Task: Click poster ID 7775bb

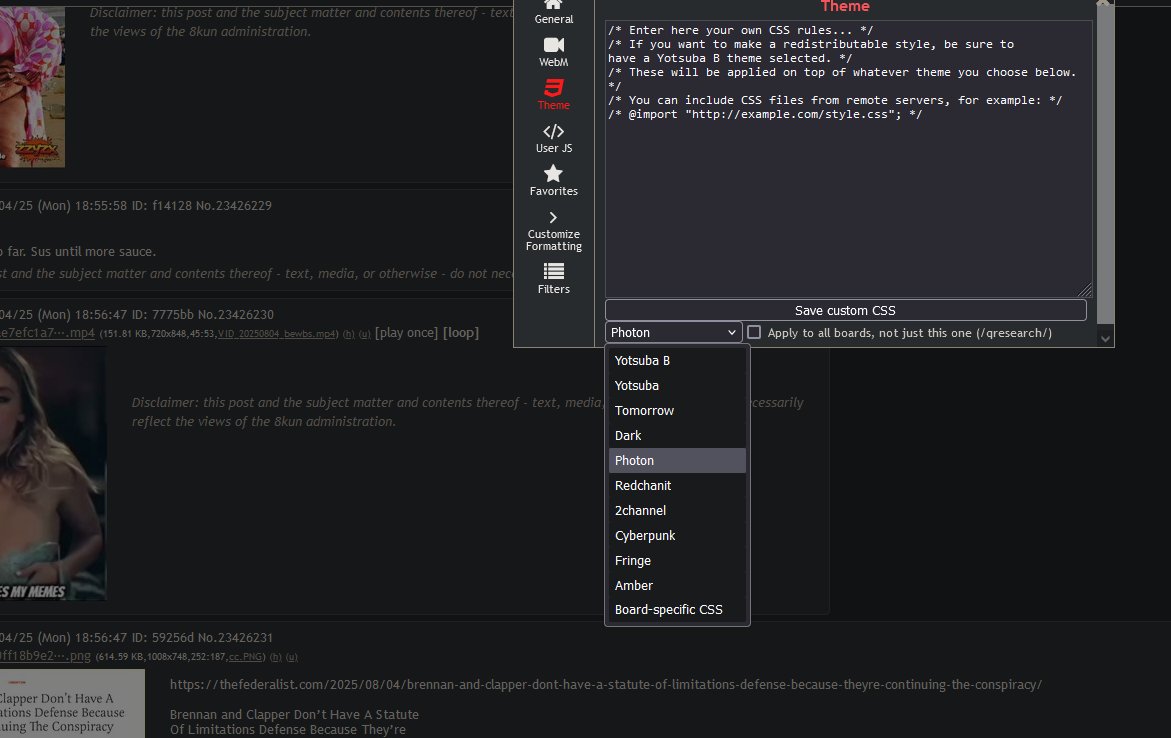Action: pos(173,314)
